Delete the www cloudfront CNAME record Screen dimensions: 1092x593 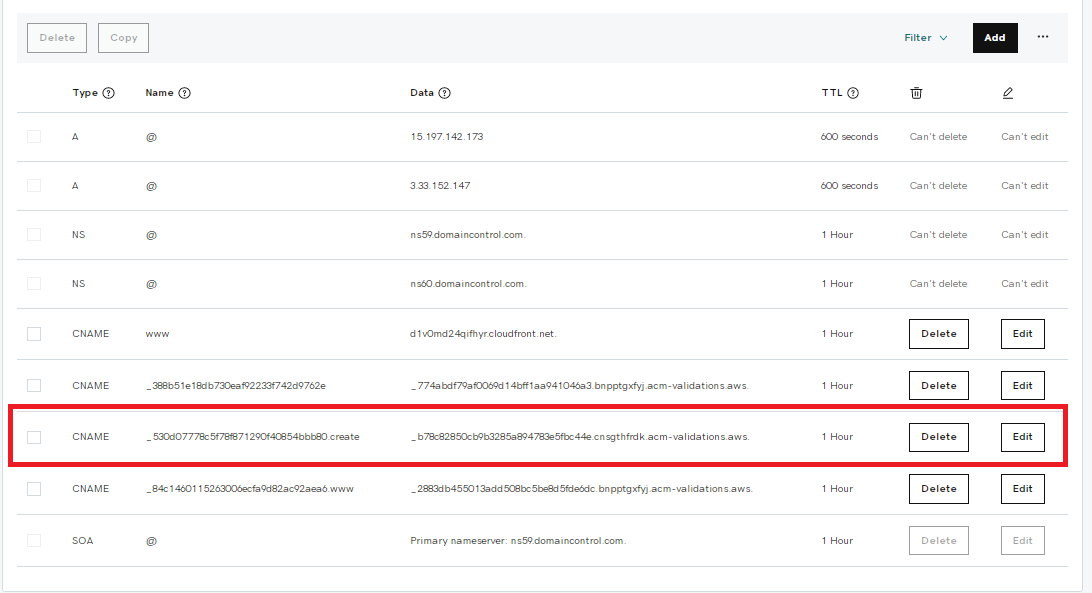938,334
